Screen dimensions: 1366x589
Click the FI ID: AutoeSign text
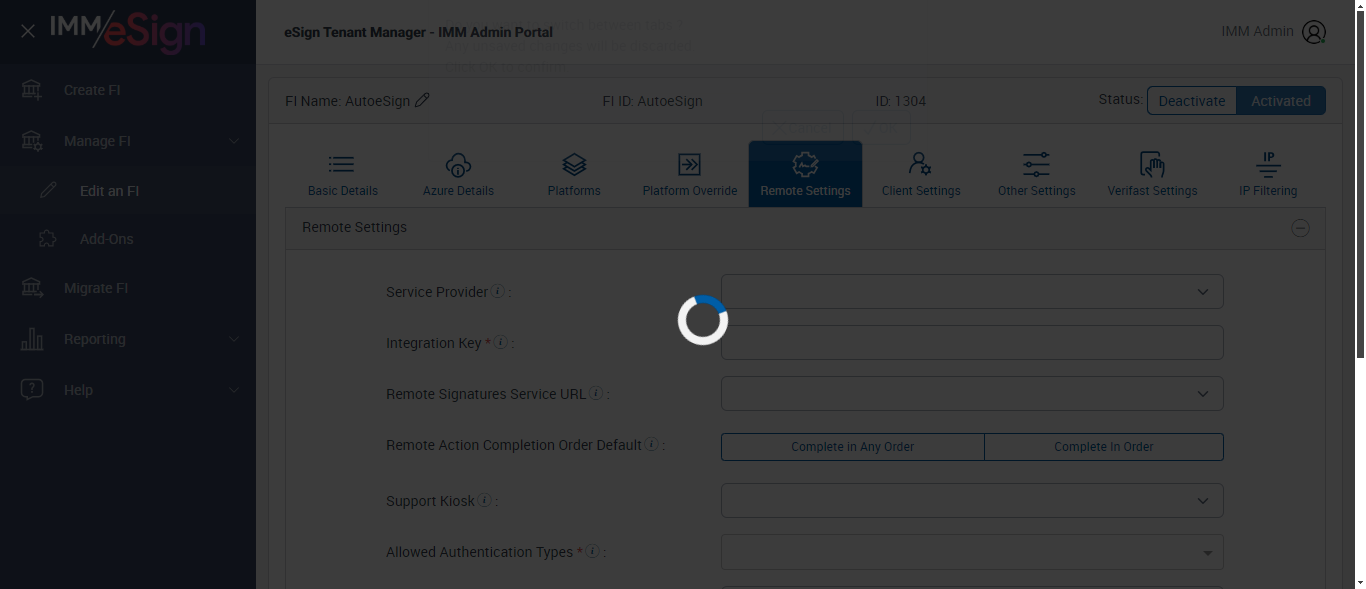[x=652, y=101]
